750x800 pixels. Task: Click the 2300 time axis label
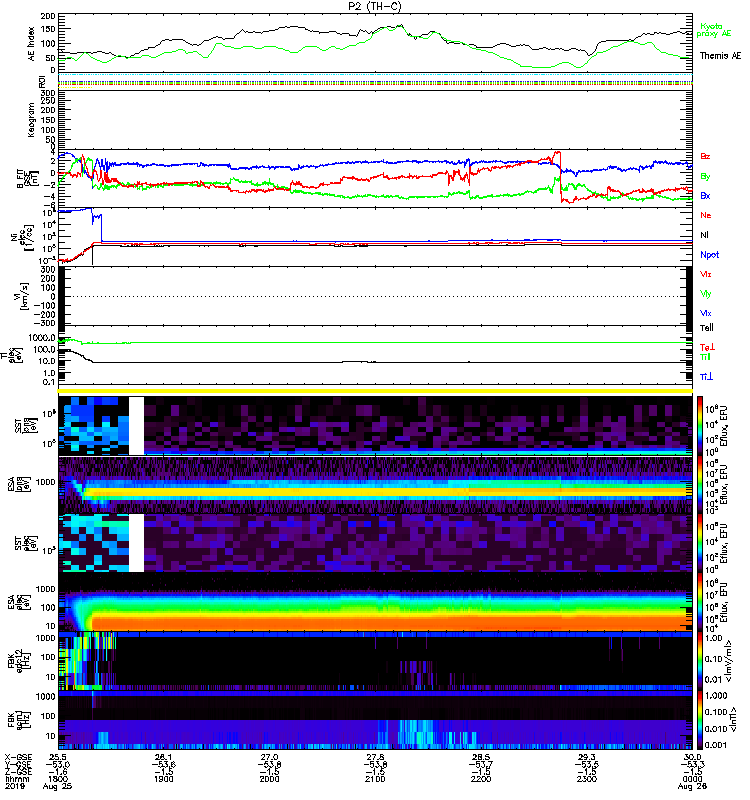click(587, 779)
